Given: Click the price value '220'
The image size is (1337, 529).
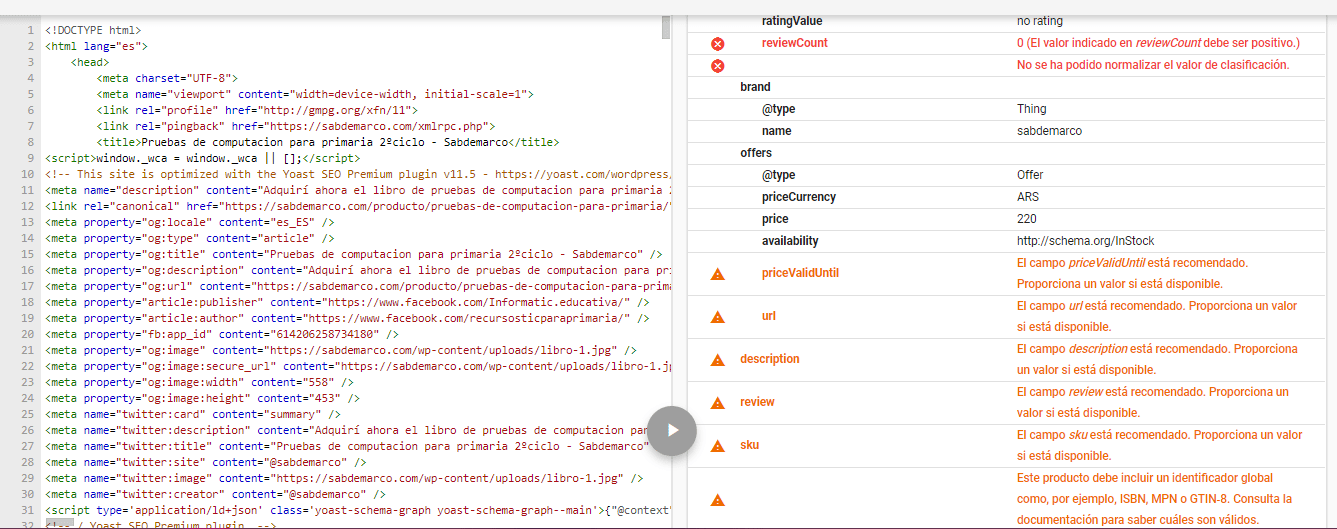Looking at the screenshot, I should pos(1027,219).
